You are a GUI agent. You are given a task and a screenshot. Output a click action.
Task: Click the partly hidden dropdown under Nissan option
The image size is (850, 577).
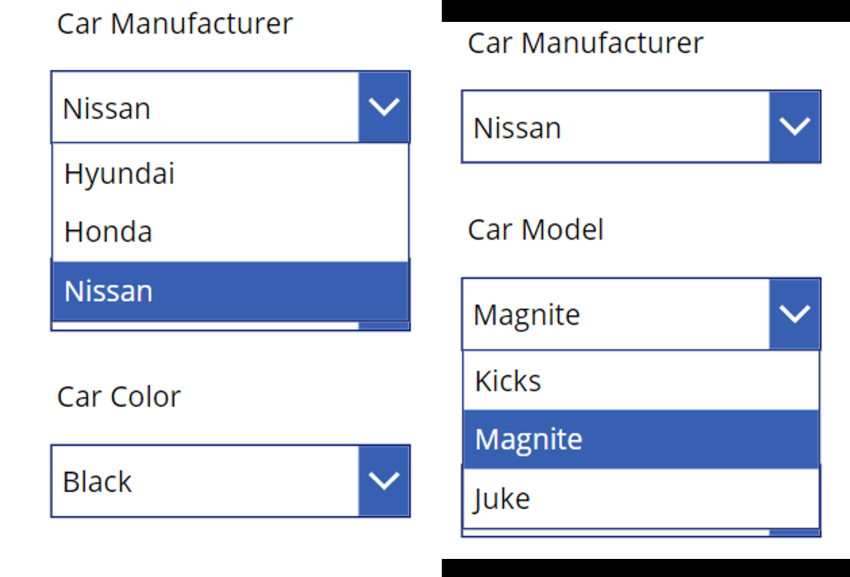230,325
